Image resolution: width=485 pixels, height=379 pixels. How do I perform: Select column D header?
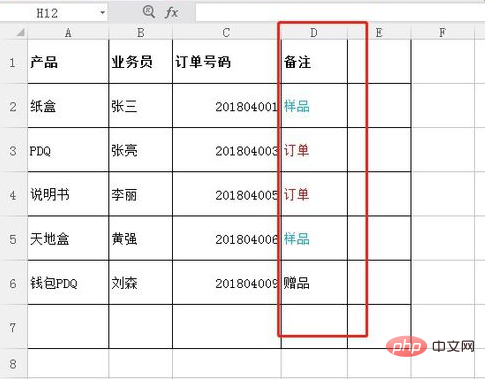[314, 33]
